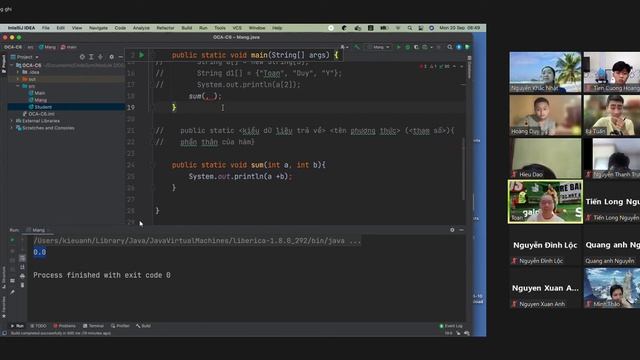Click battery status icon in menu bar

(384, 28)
